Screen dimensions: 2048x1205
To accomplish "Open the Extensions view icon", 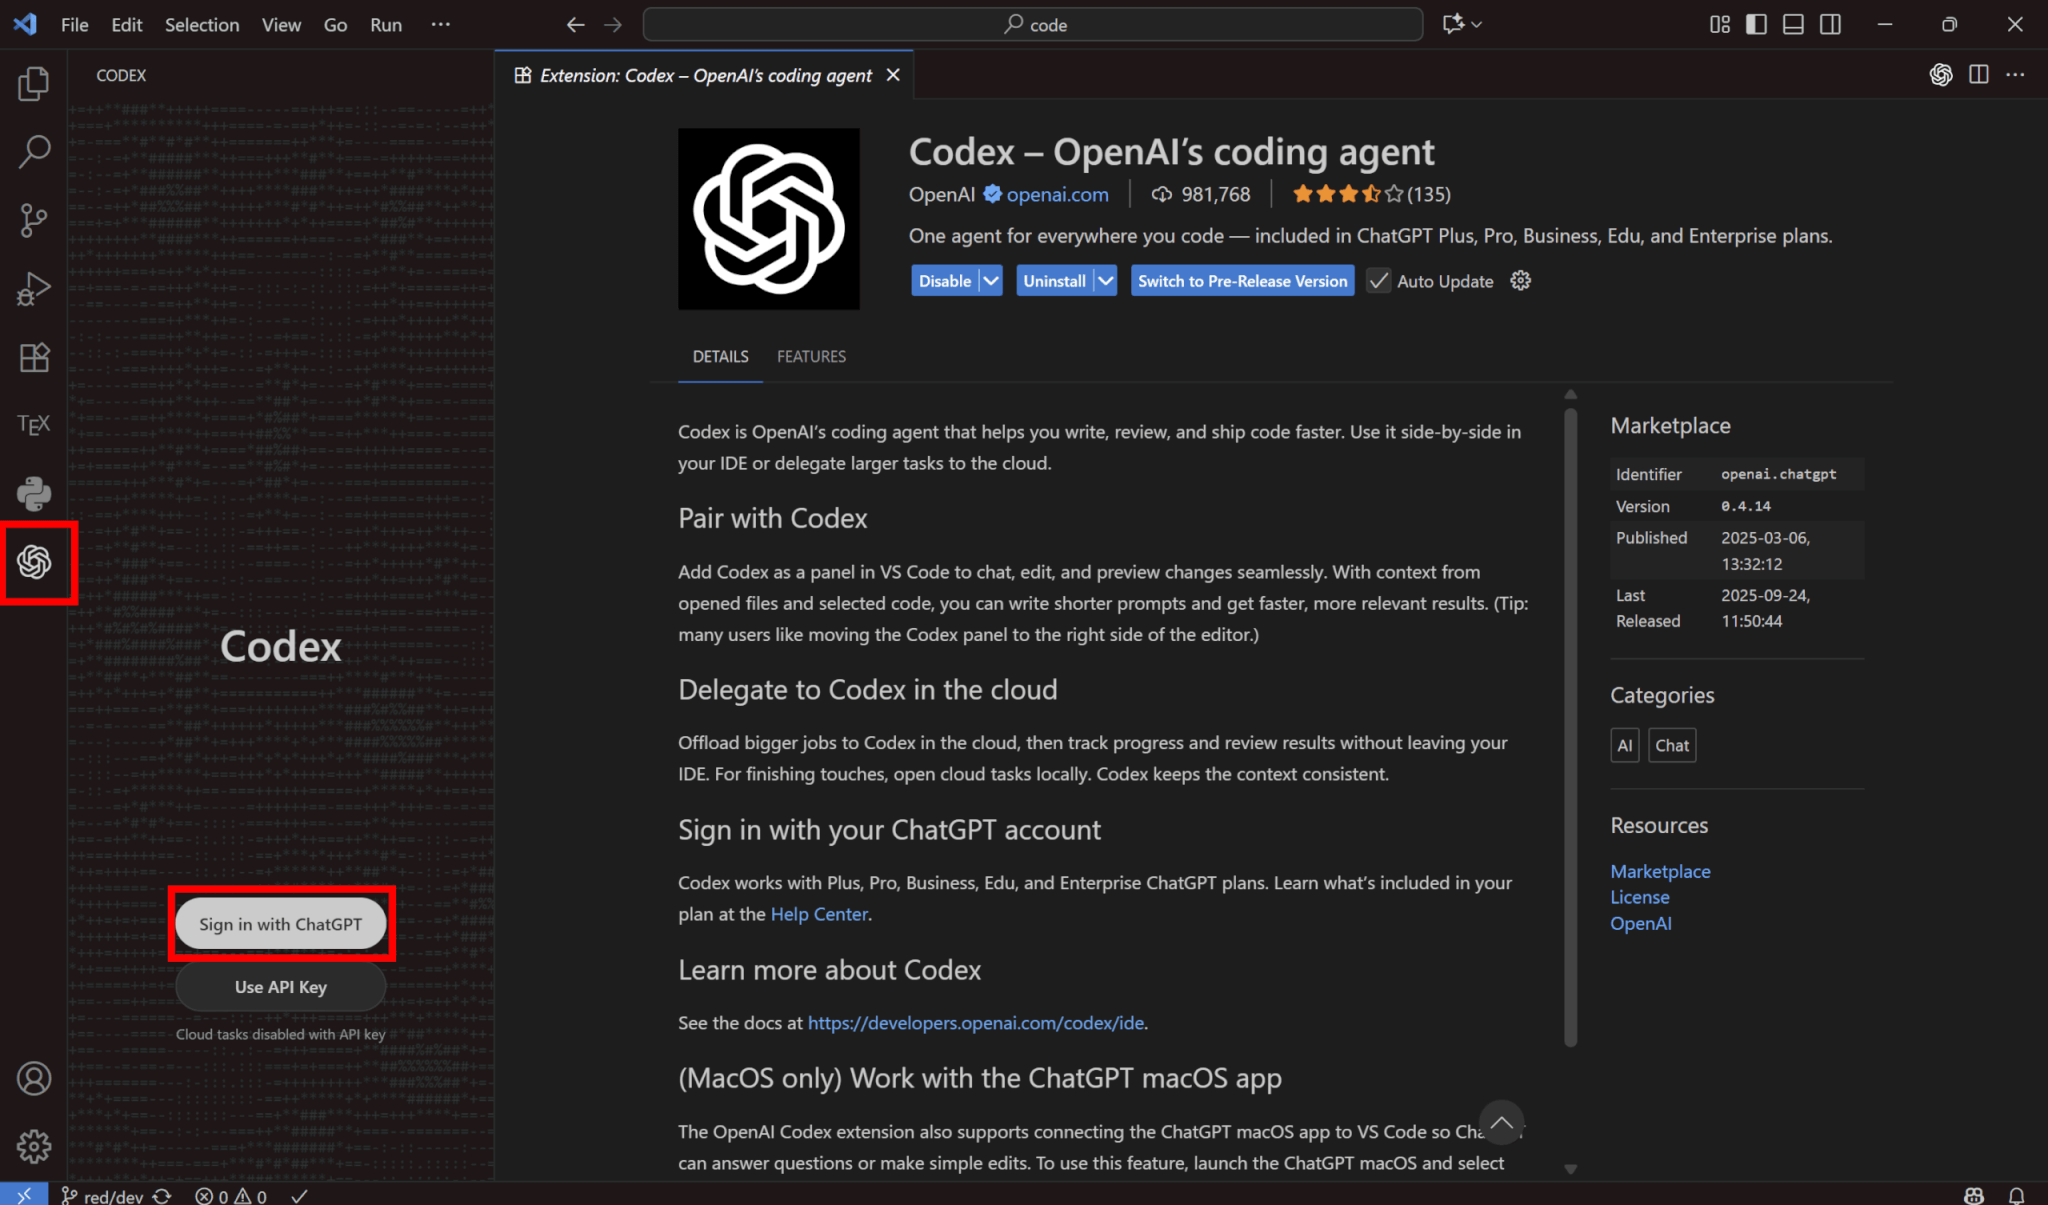I will coord(34,357).
